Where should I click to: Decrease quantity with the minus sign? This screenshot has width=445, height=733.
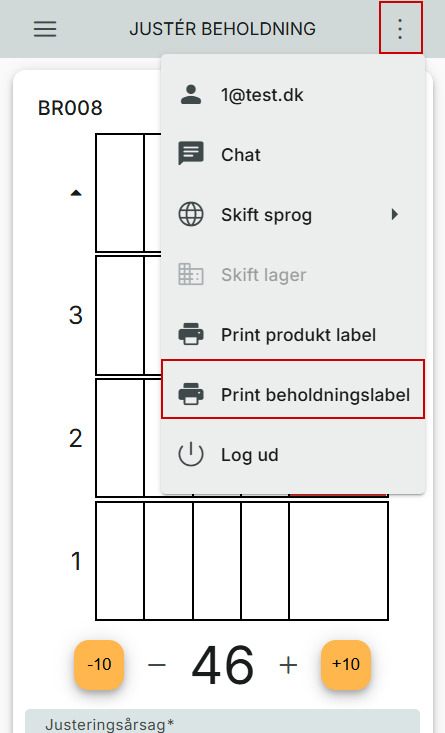tap(157, 664)
